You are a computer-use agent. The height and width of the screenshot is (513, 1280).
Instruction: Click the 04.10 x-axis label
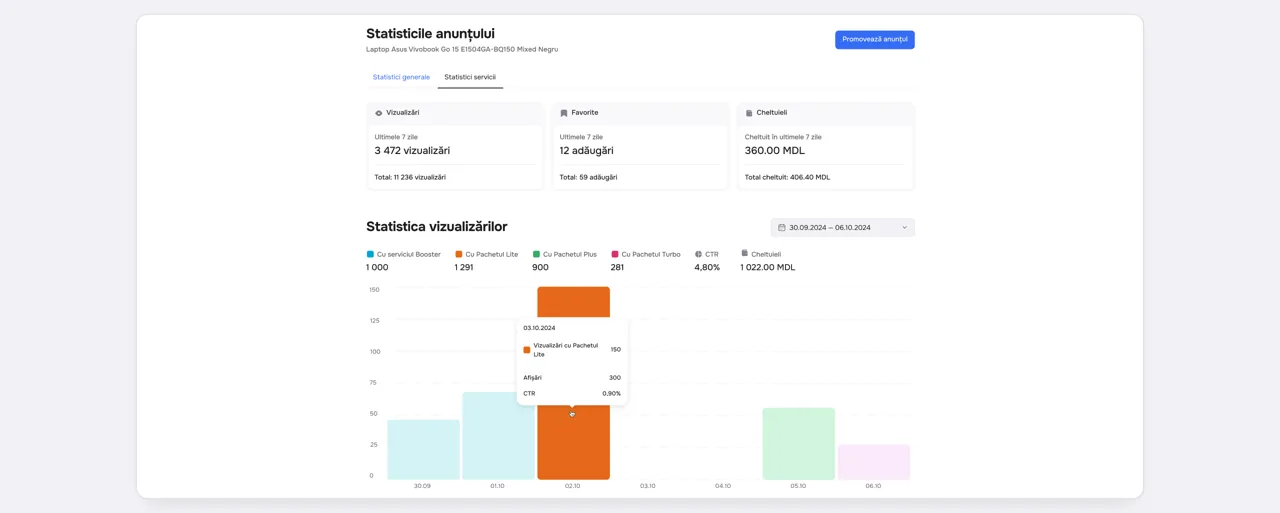[x=723, y=486]
